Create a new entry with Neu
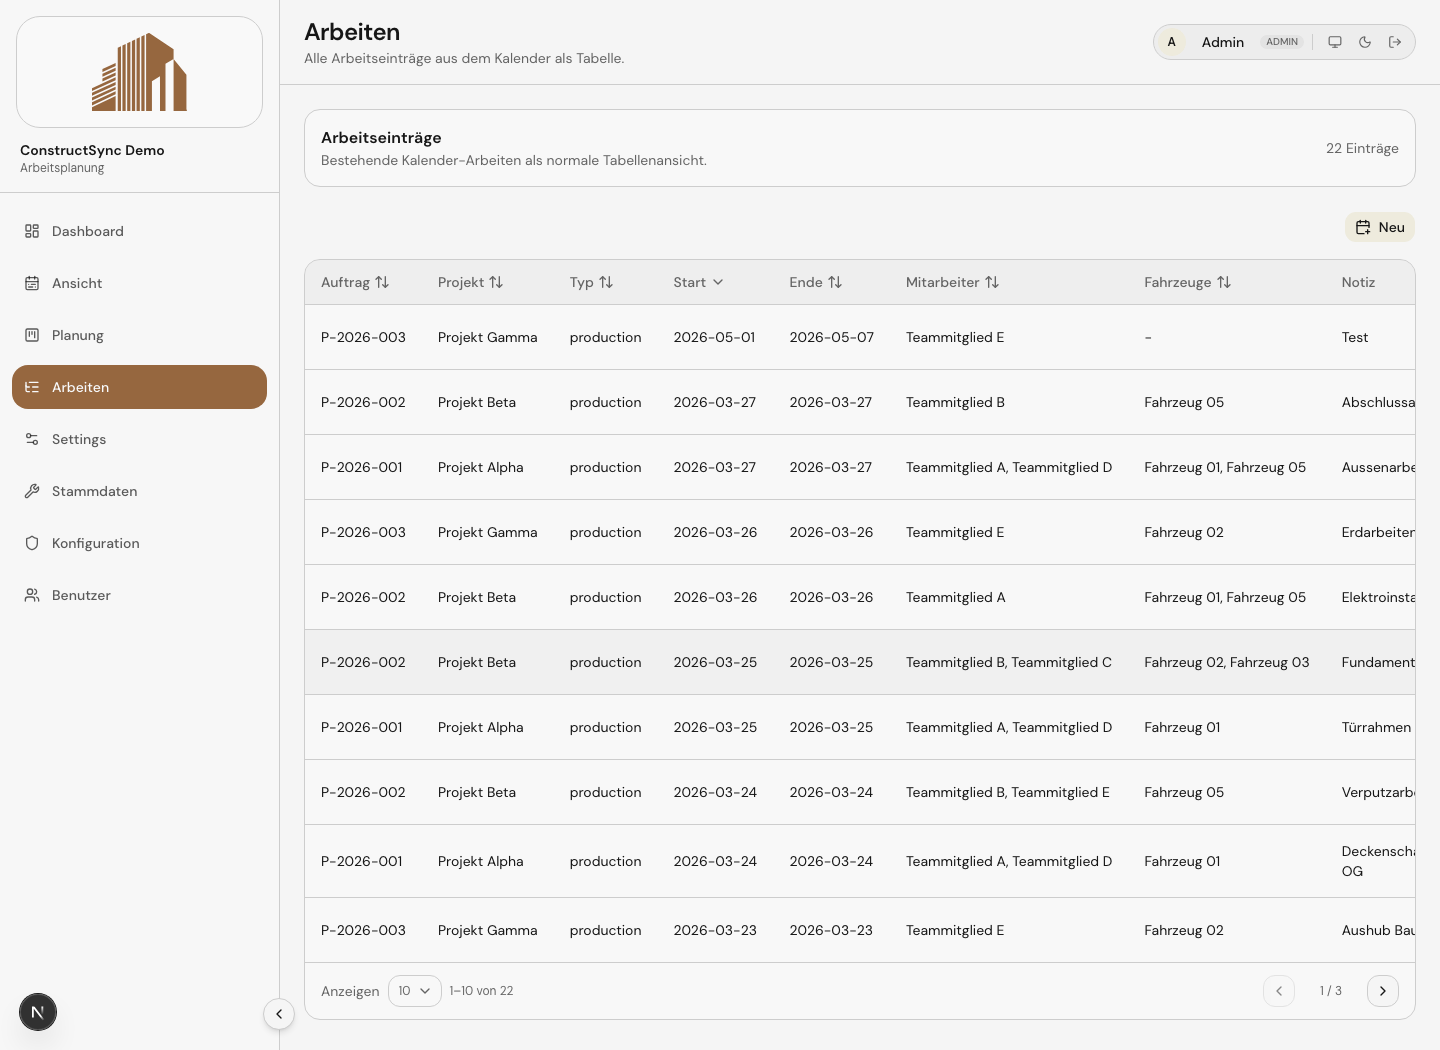 (x=1380, y=227)
